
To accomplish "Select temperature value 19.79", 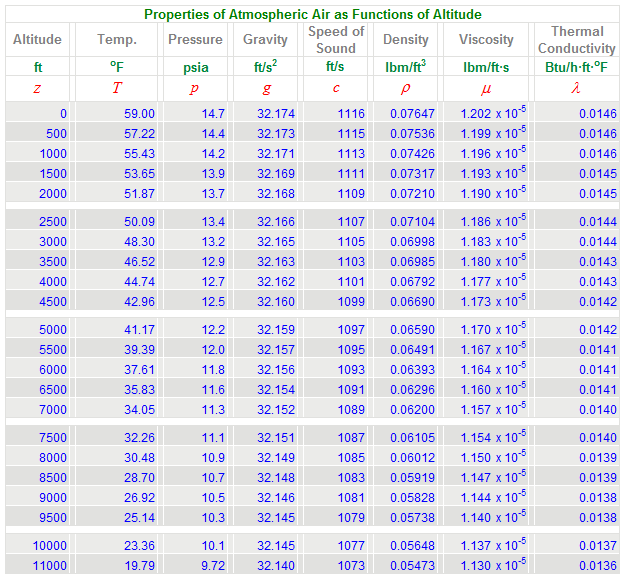I will (x=139, y=565).
